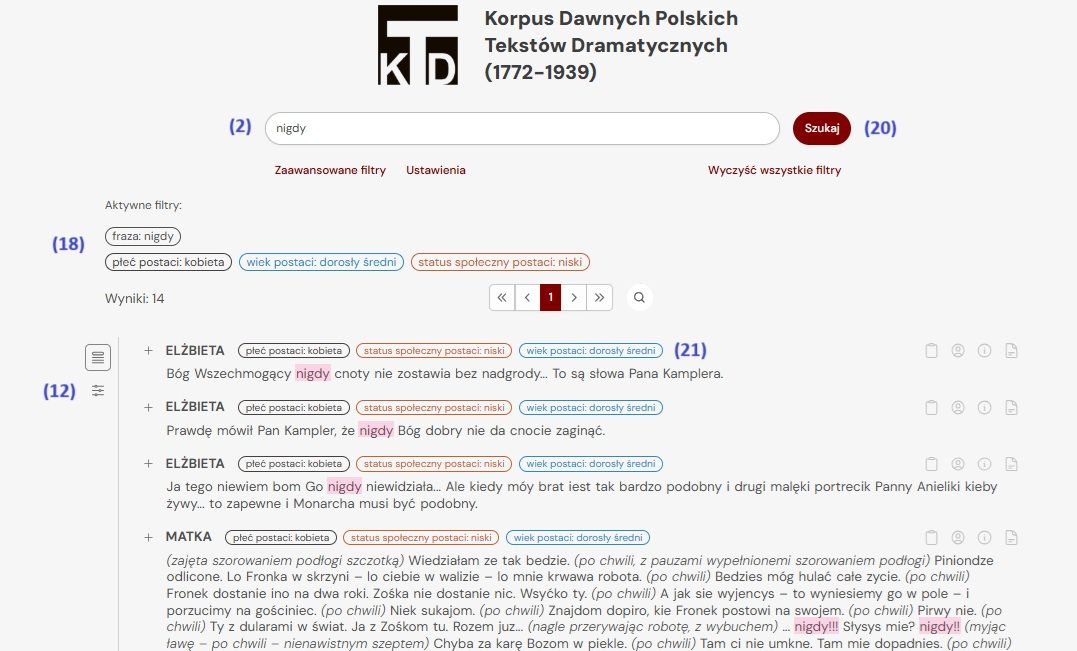Open the list view icon in the left rail
The height and width of the screenshot is (651, 1077).
(x=98, y=358)
